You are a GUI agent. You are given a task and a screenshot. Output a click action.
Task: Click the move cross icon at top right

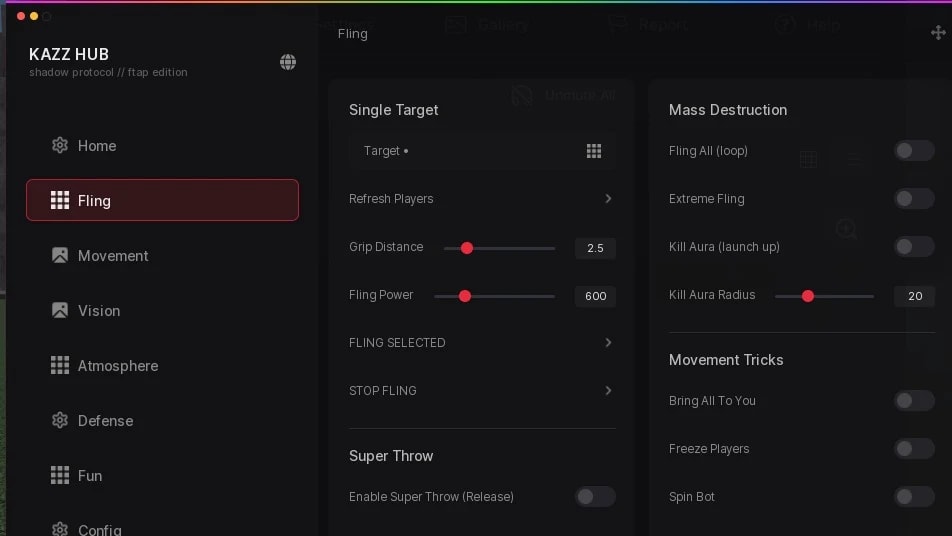(938, 33)
